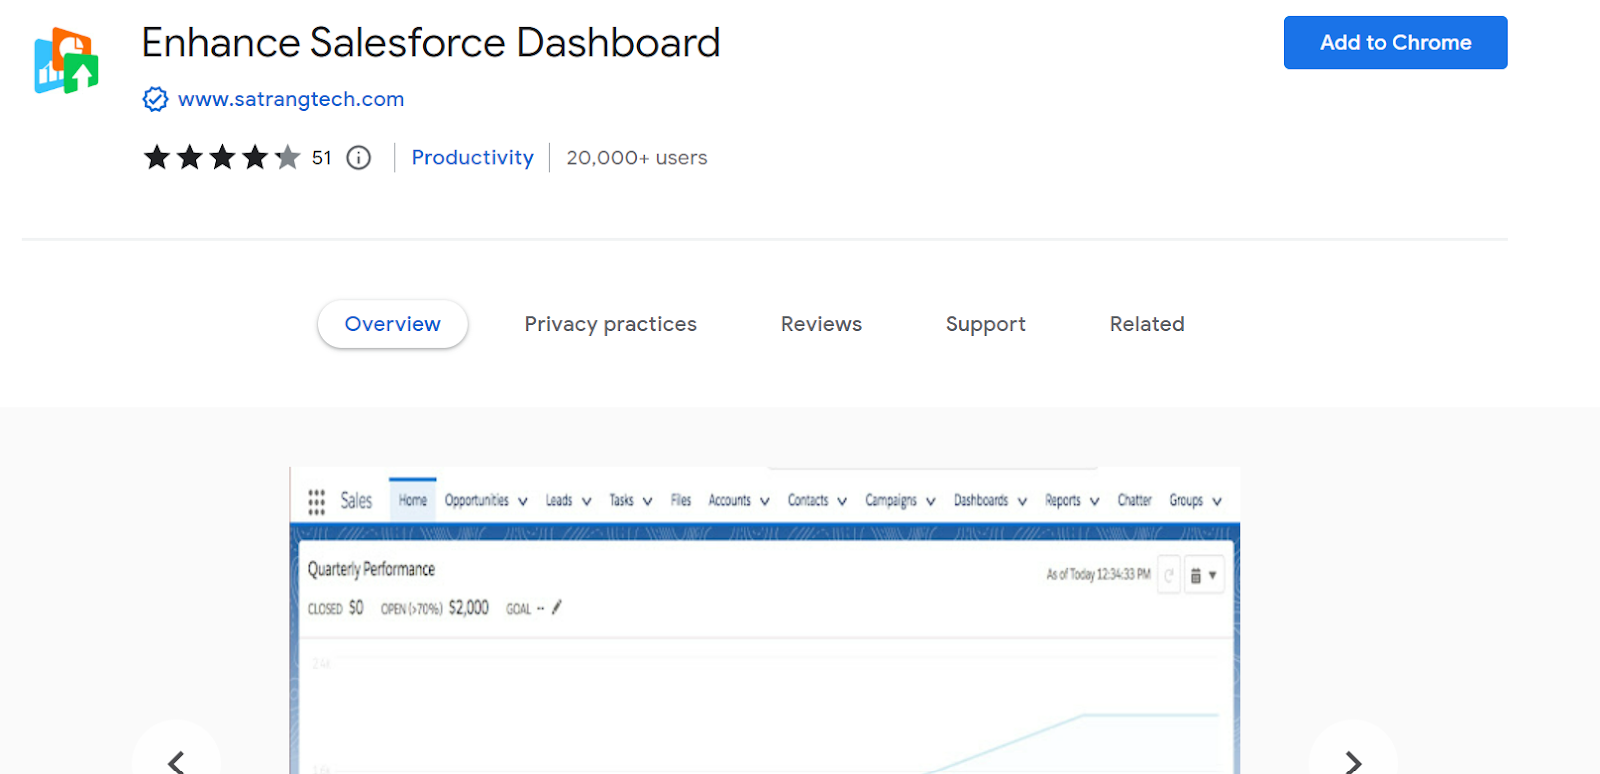Viewport: 1600px width, 774px height.
Task: Expand the Reports tab dropdown arrow
Action: pyautogui.click(x=1094, y=501)
